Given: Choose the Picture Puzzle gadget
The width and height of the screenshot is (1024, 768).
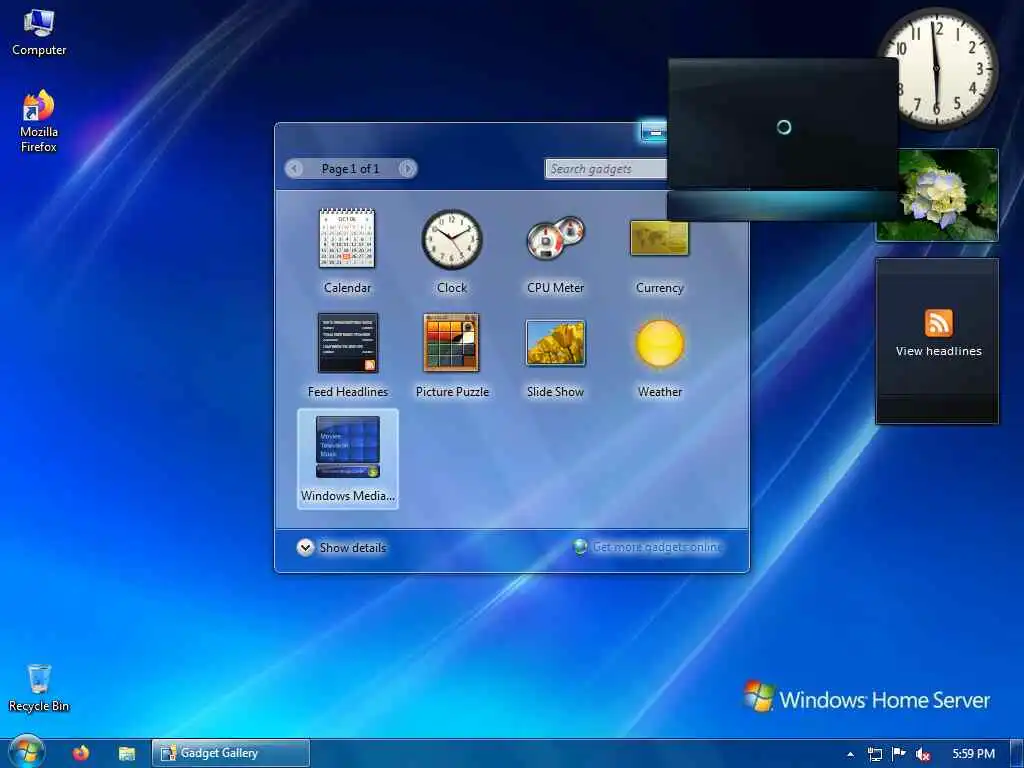Looking at the screenshot, I should pos(451,343).
